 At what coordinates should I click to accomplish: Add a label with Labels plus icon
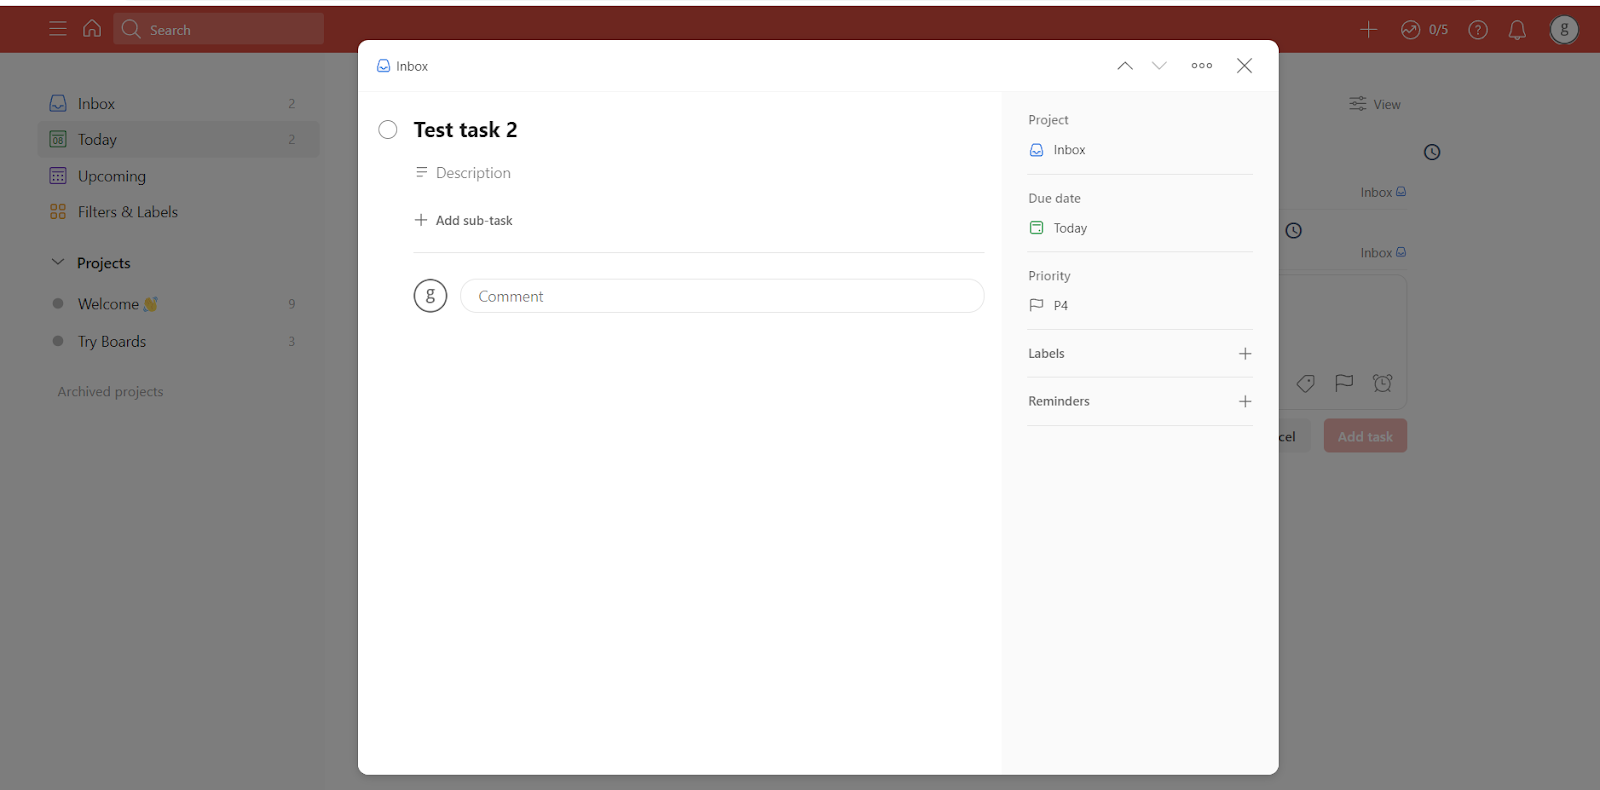1245,354
